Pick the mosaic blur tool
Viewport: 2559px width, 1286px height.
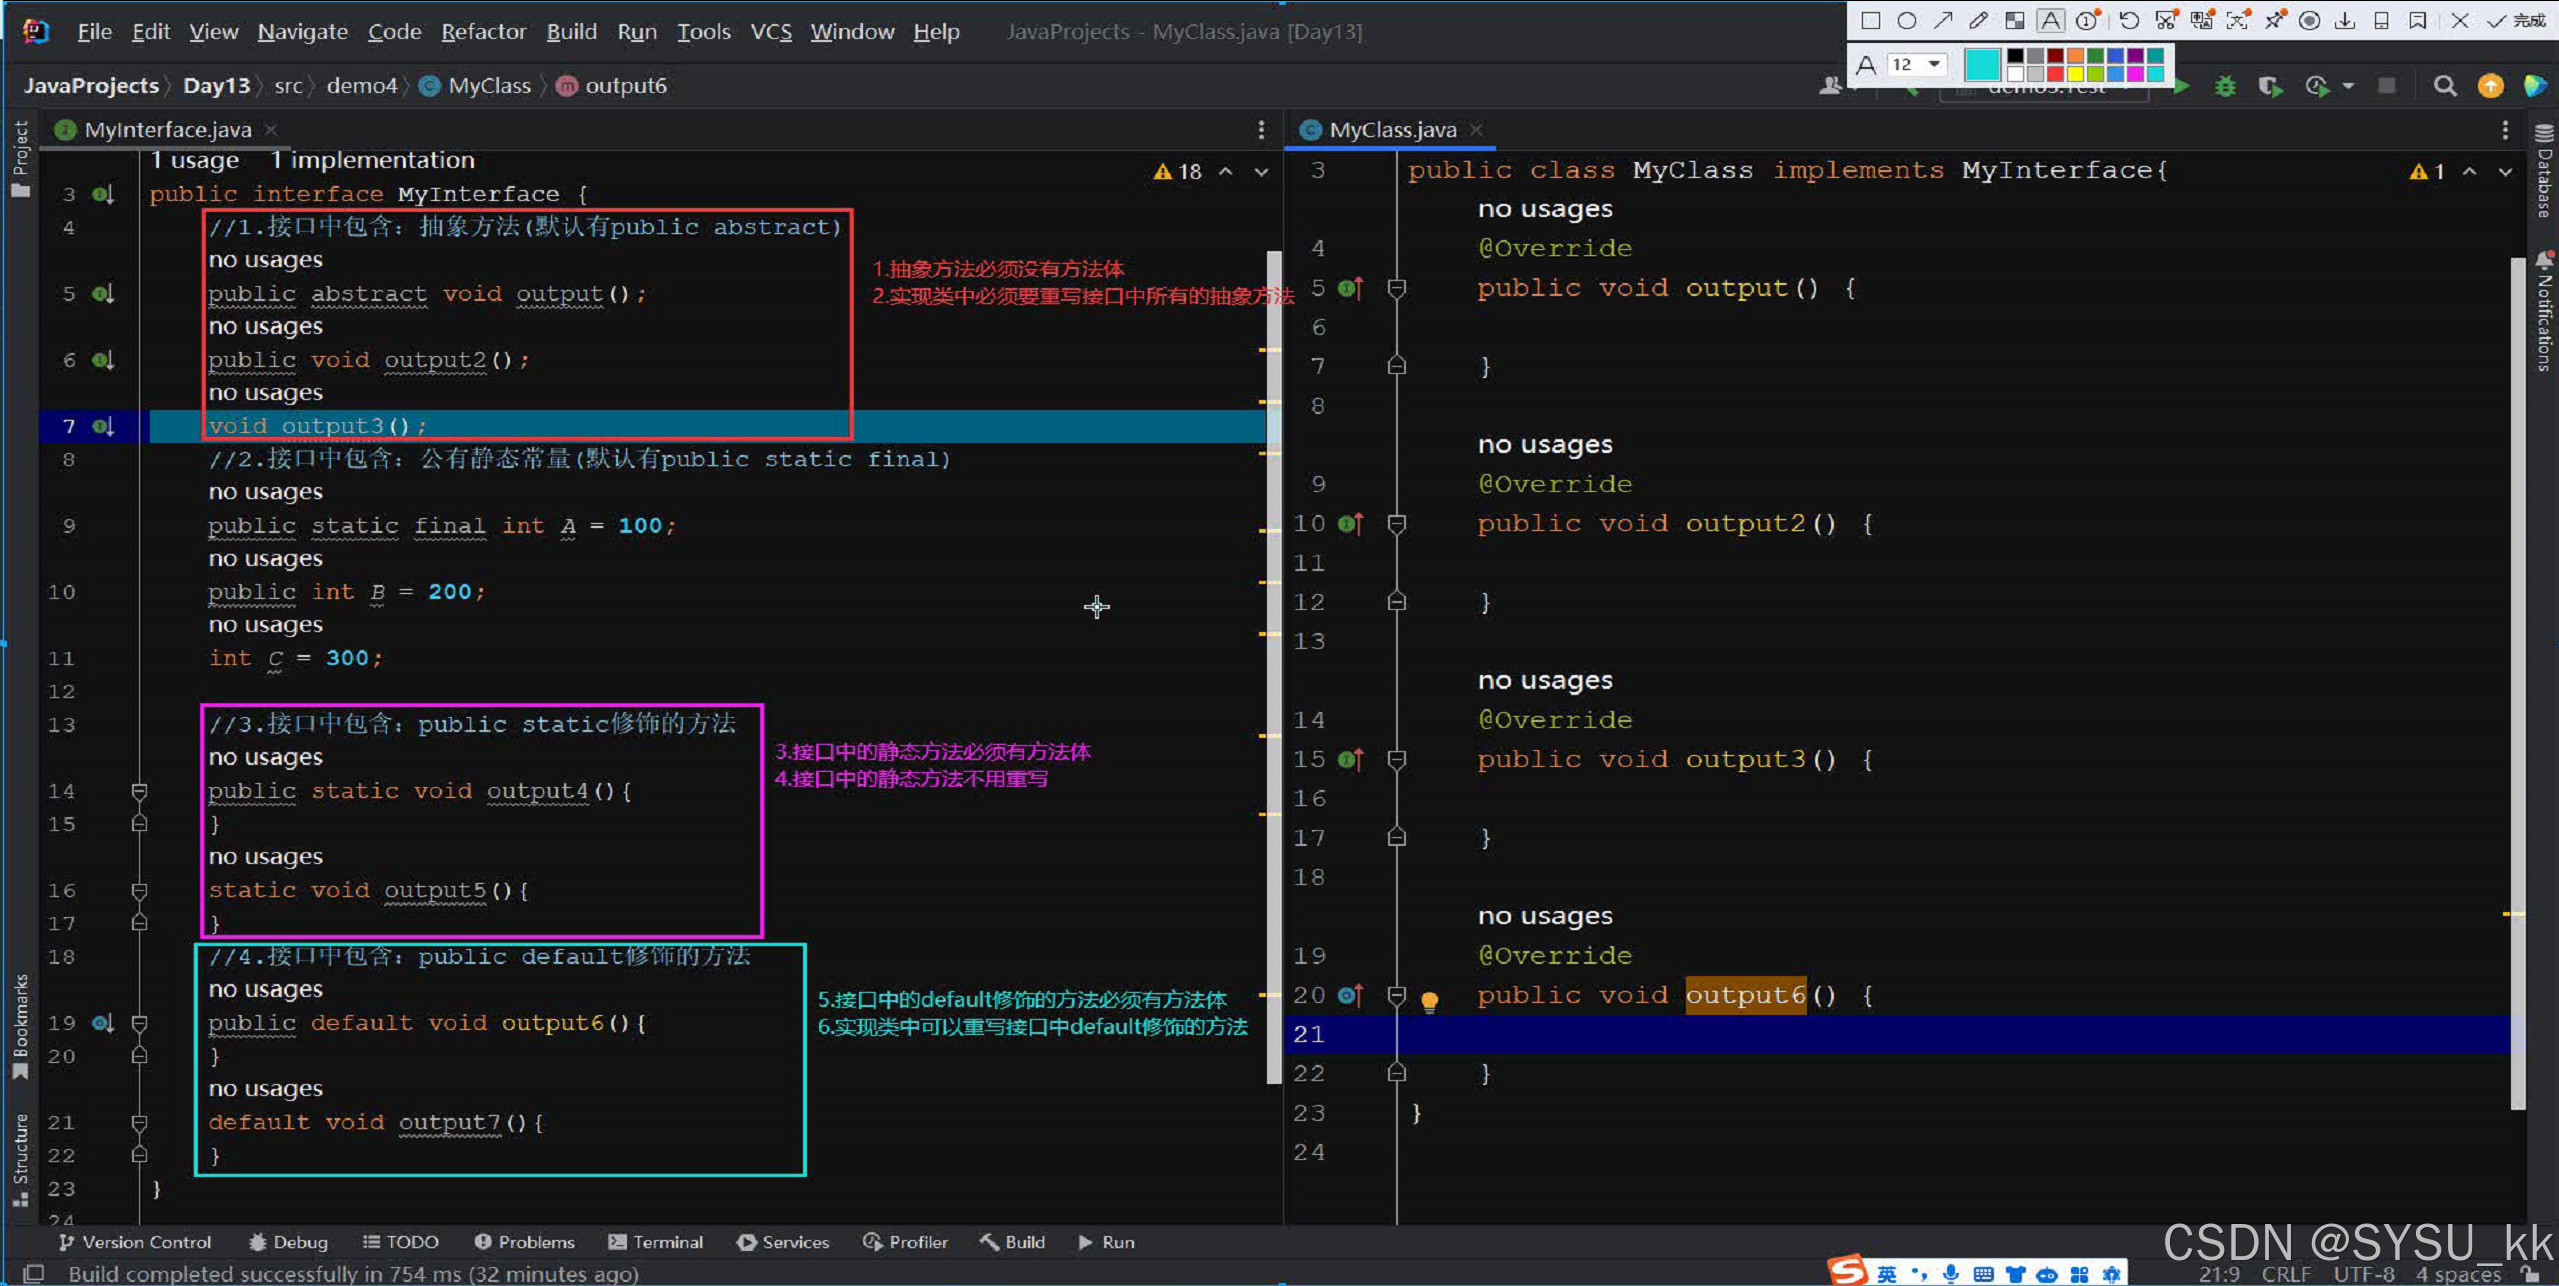2015,20
